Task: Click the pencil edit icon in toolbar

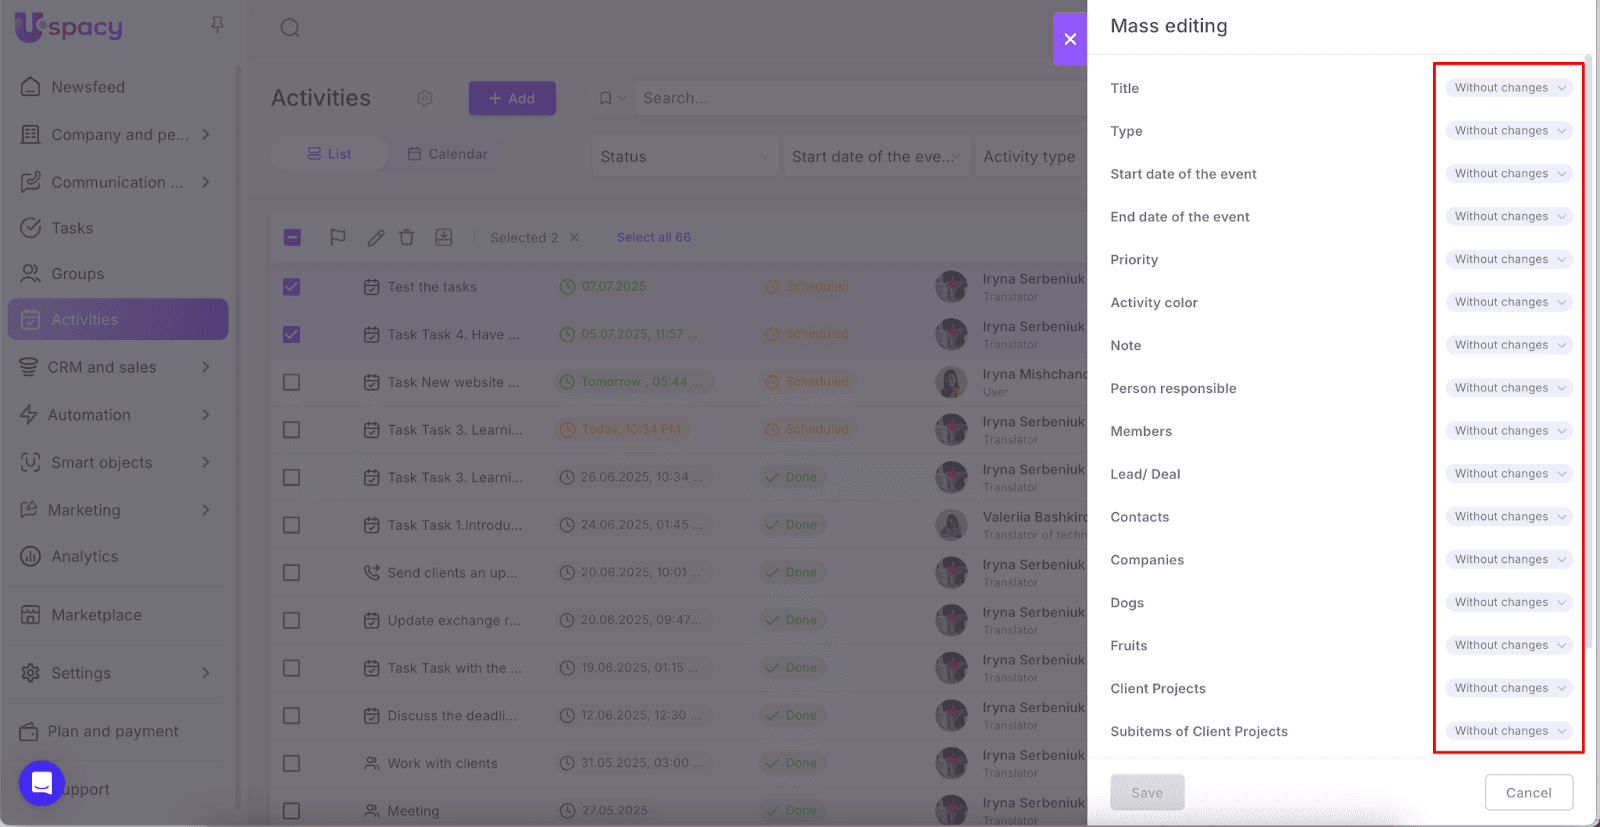Action: point(376,237)
